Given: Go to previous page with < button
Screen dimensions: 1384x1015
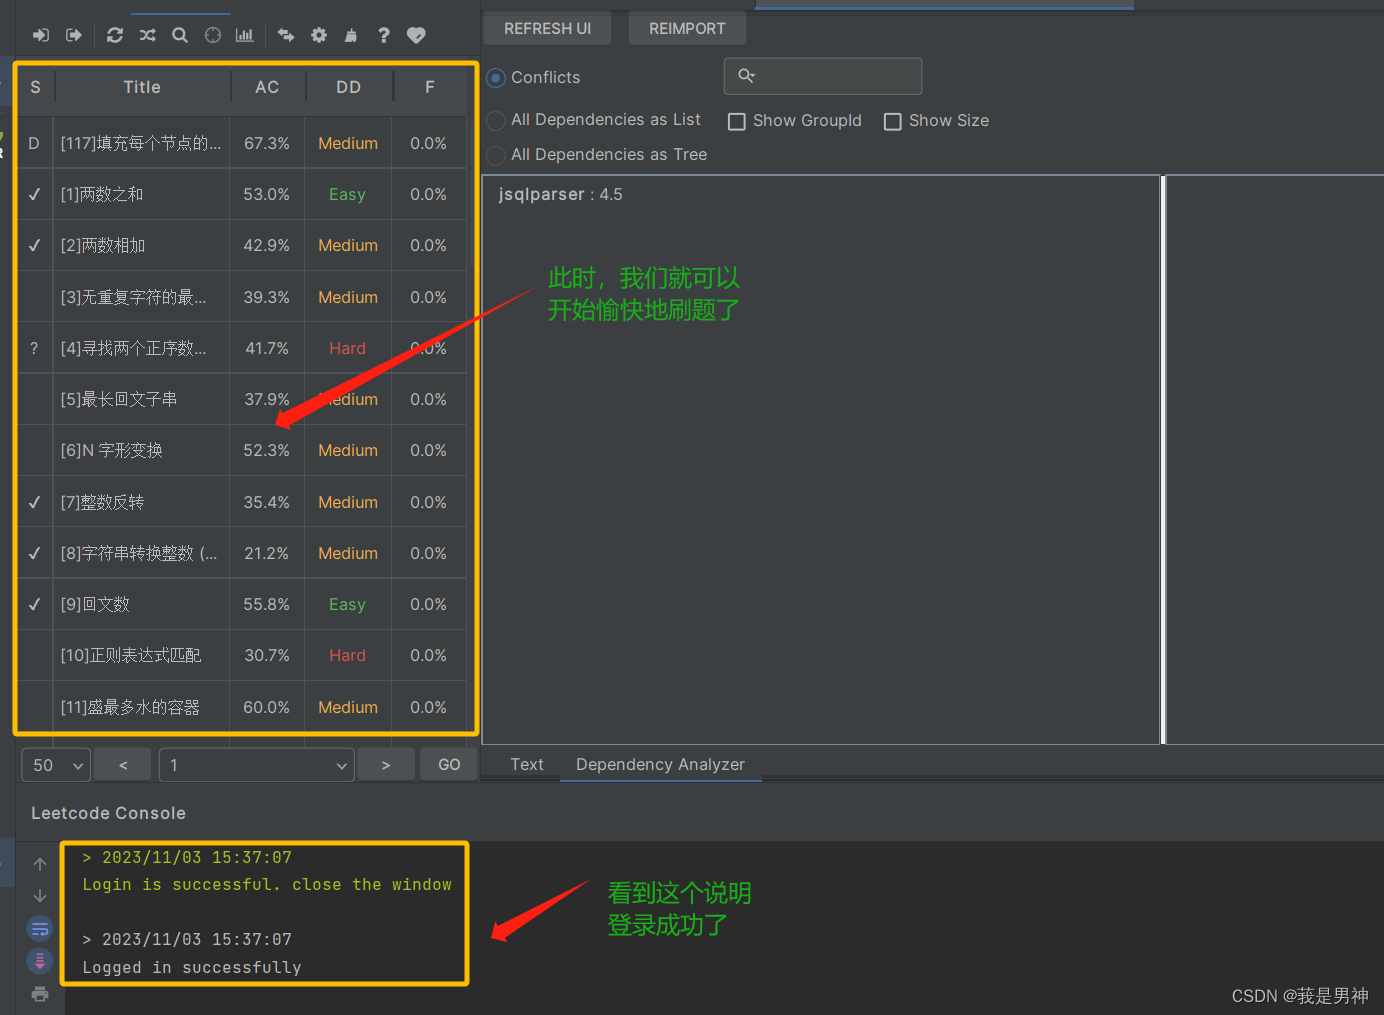Looking at the screenshot, I should (123, 765).
